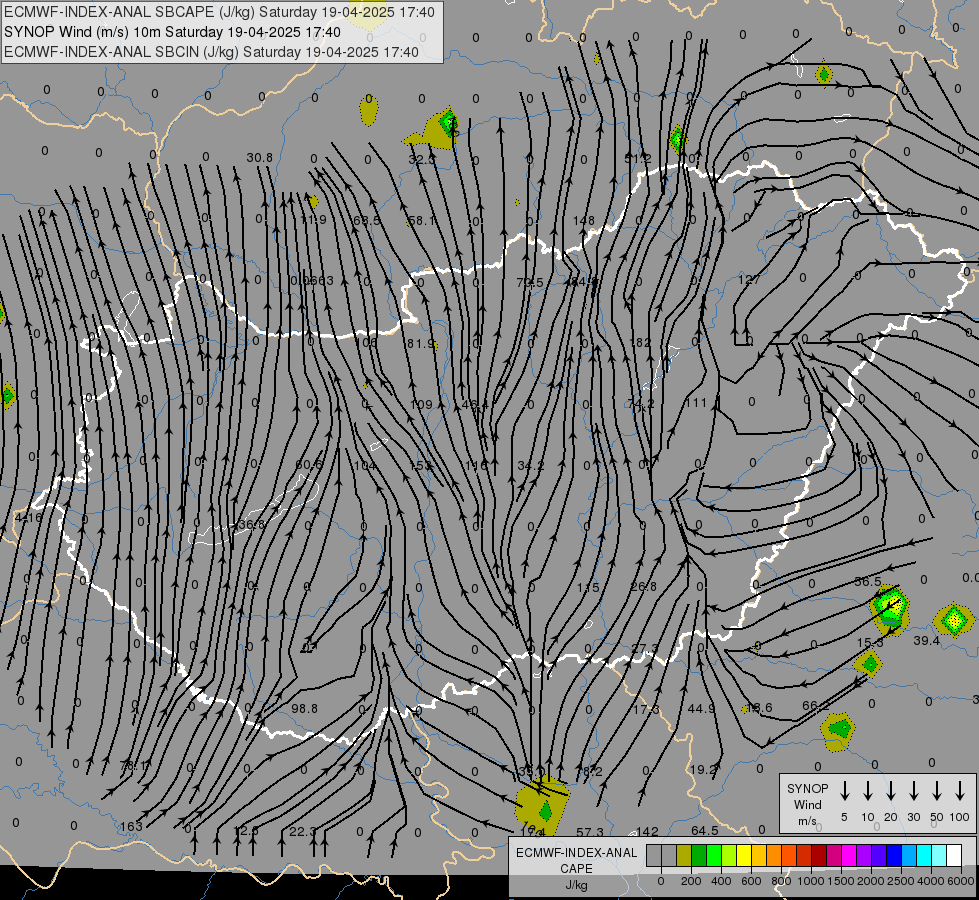Click the map value 36.5
Image resolution: width=979 pixels, height=900 pixels.
[x=868, y=581]
